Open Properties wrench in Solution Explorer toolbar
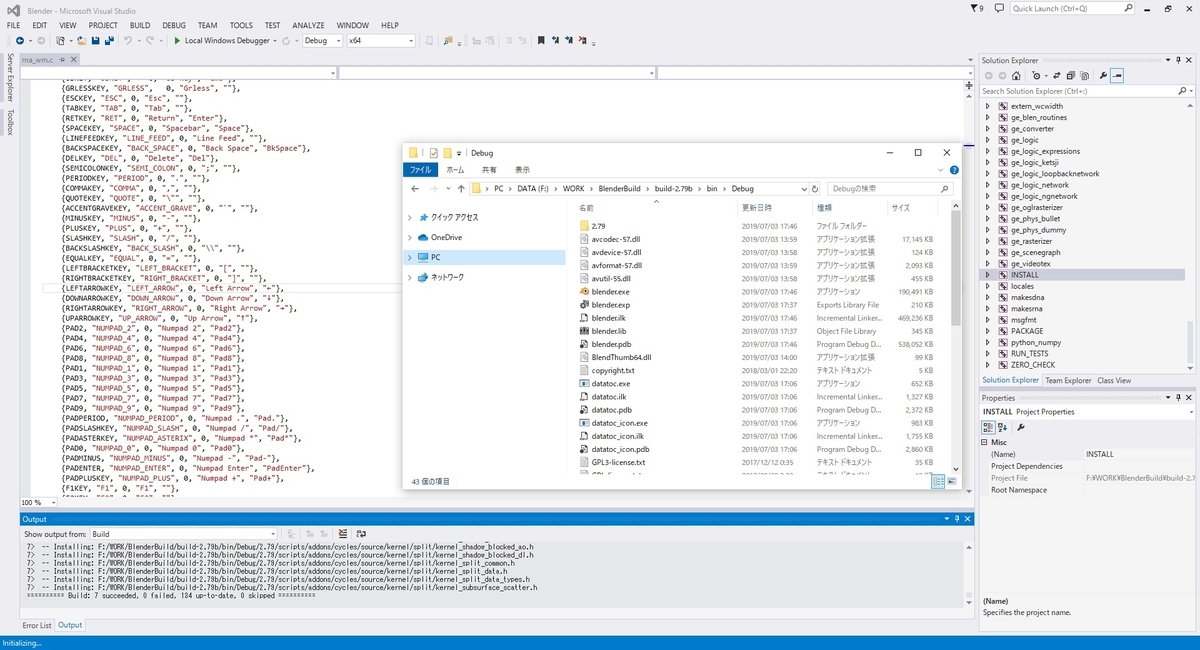This screenshot has height=650, width=1200. [1103, 76]
